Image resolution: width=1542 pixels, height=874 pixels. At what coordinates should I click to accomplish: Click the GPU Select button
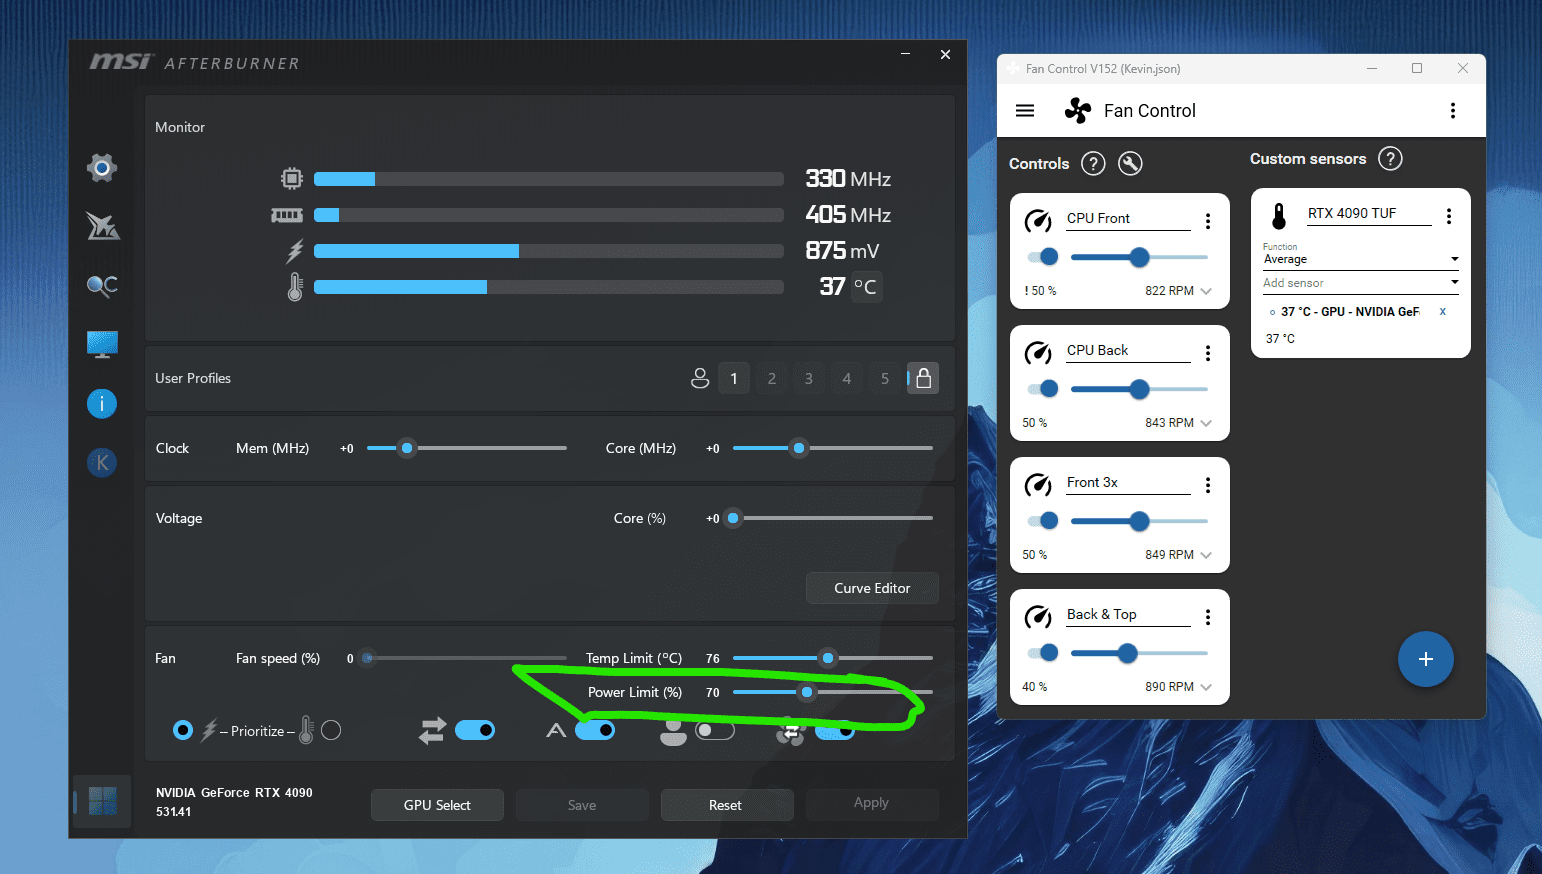437,805
